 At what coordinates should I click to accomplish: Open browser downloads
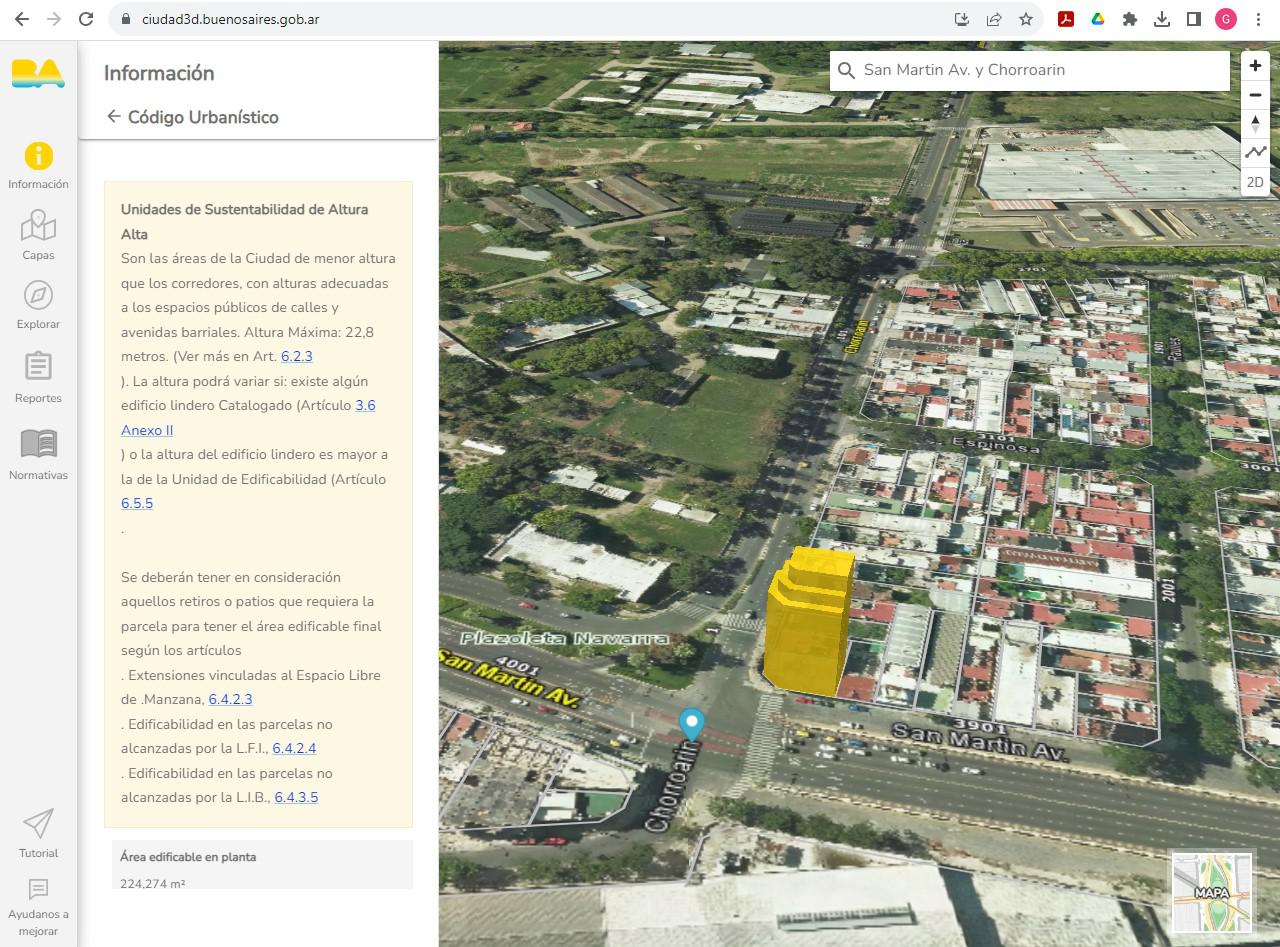(1162, 19)
